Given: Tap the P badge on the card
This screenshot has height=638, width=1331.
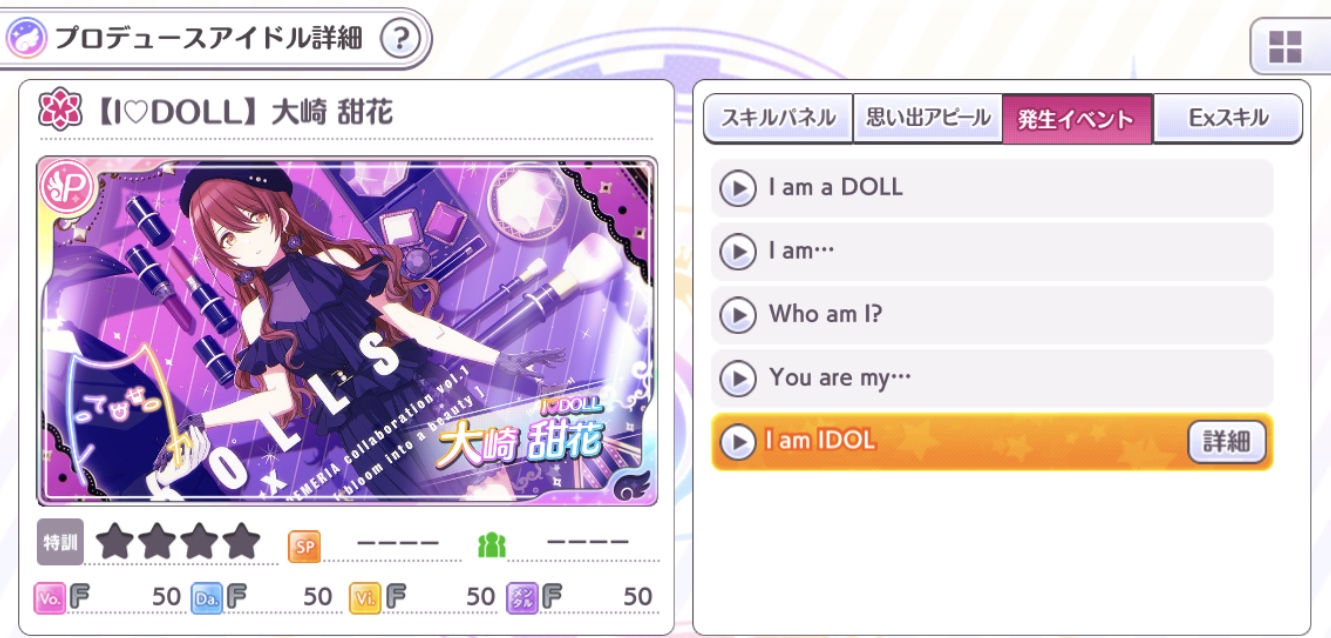Looking at the screenshot, I should (68, 187).
